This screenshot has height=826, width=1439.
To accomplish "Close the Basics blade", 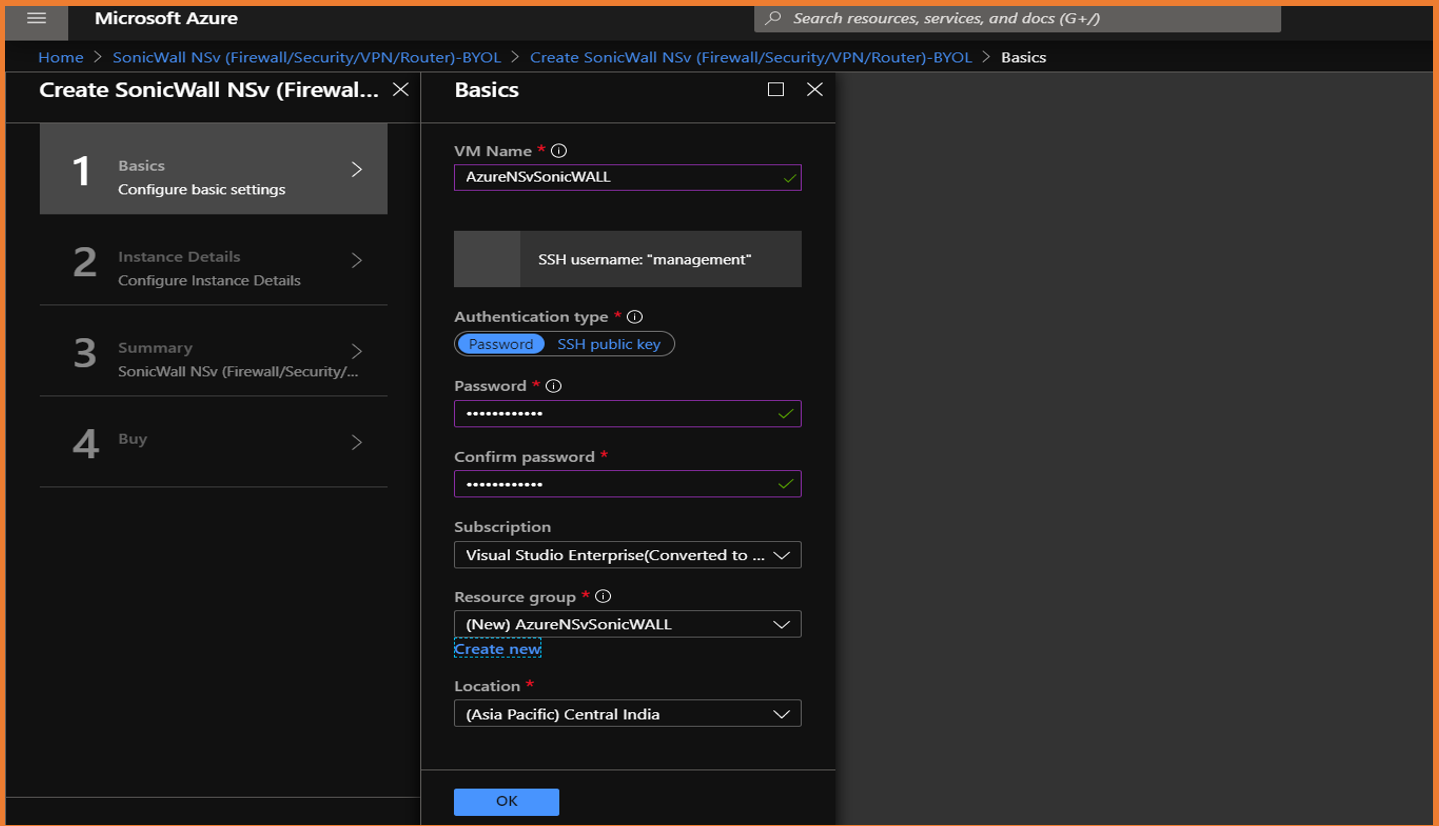I will point(814,90).
